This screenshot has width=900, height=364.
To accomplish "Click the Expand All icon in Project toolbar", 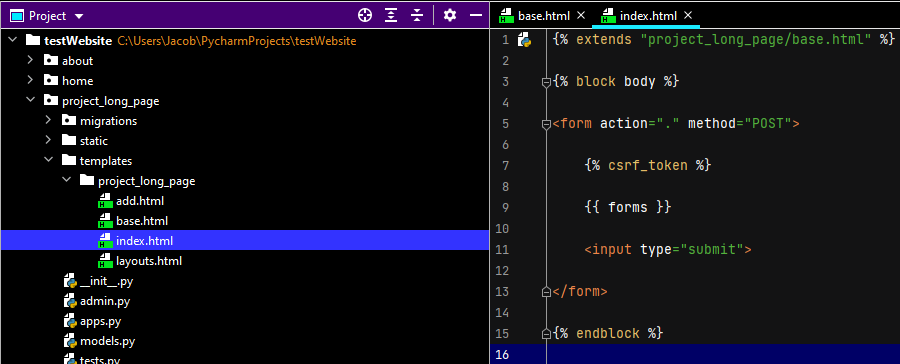I will click(x=391, y=16).
